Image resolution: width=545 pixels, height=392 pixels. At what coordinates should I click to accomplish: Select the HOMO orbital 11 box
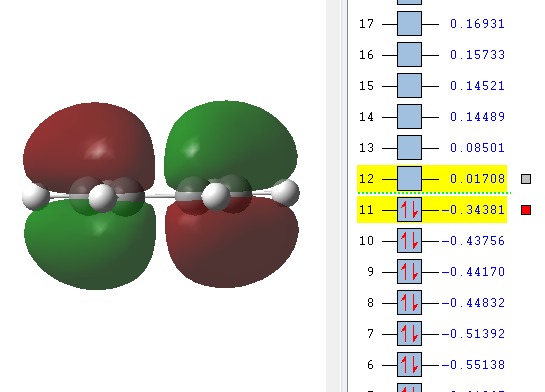coord(409,210)
